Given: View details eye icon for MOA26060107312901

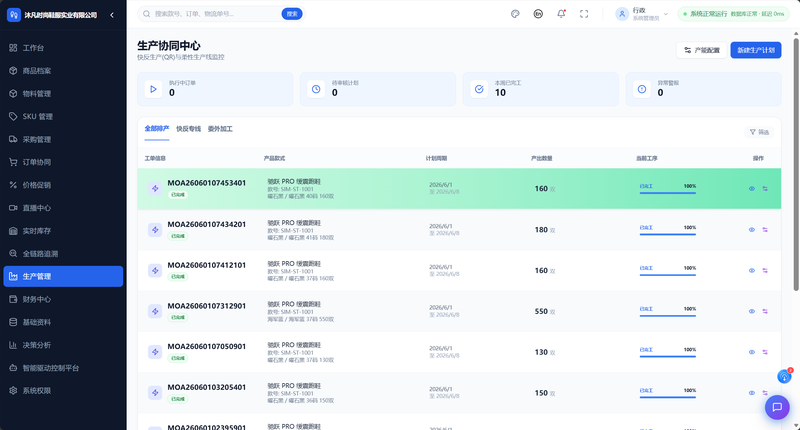Looking at the screenshot, I should point(752,312).
